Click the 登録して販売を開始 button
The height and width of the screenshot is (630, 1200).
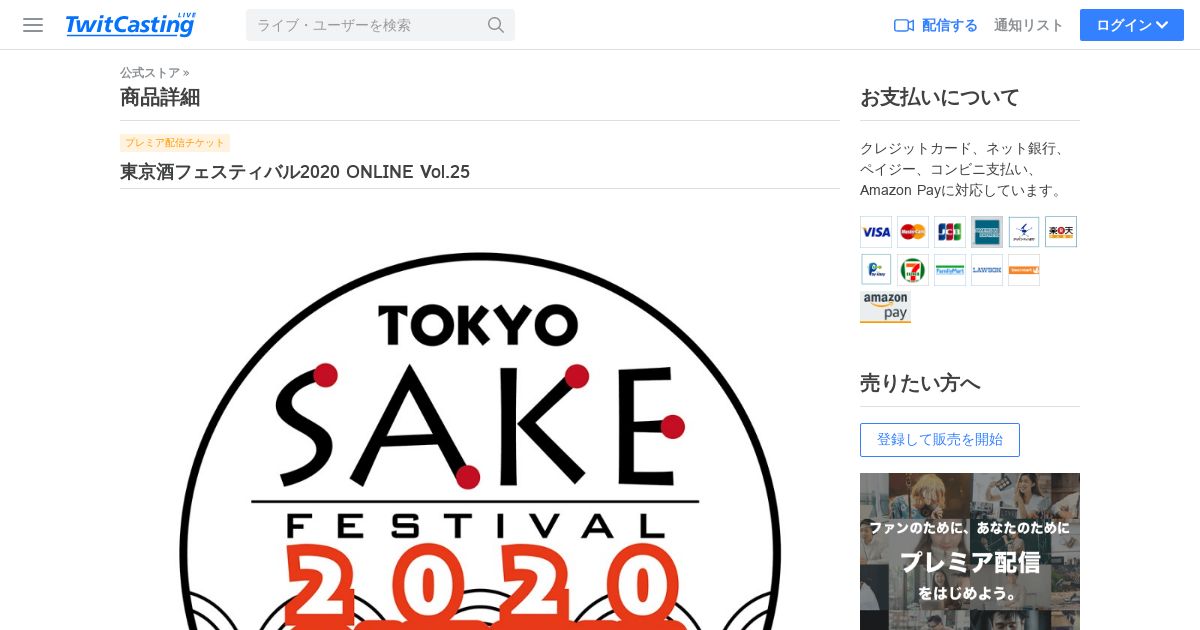point(940,440)
